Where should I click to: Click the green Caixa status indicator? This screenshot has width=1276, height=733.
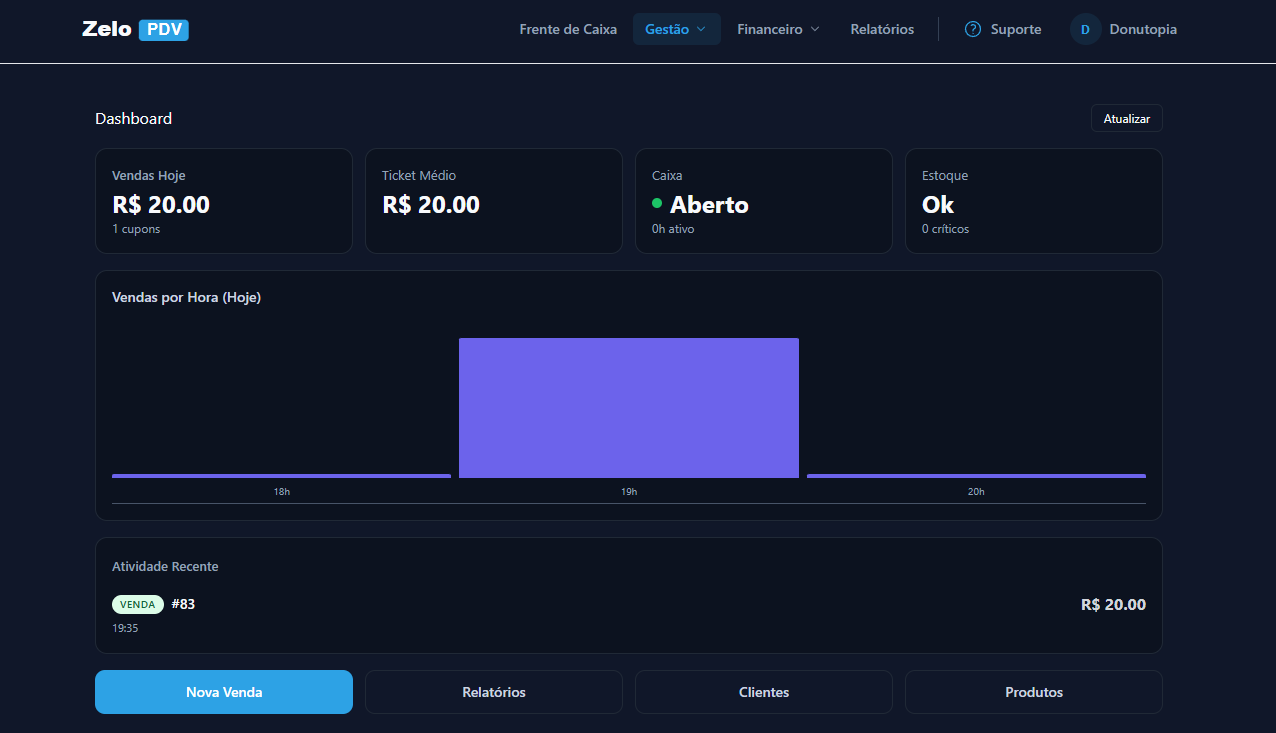[658, 204]
